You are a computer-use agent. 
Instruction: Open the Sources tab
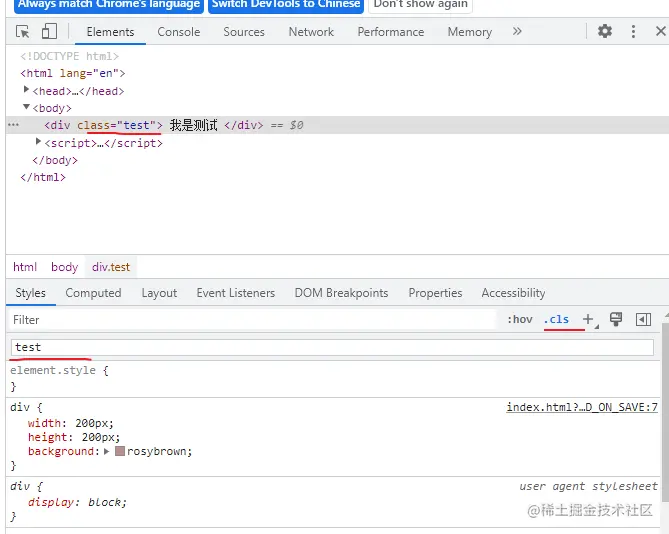click(x=244, y=32)
